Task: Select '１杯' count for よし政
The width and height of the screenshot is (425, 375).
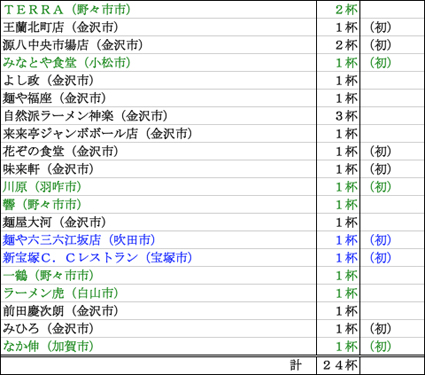Action: pyautogui.click(x=346, y=80)
